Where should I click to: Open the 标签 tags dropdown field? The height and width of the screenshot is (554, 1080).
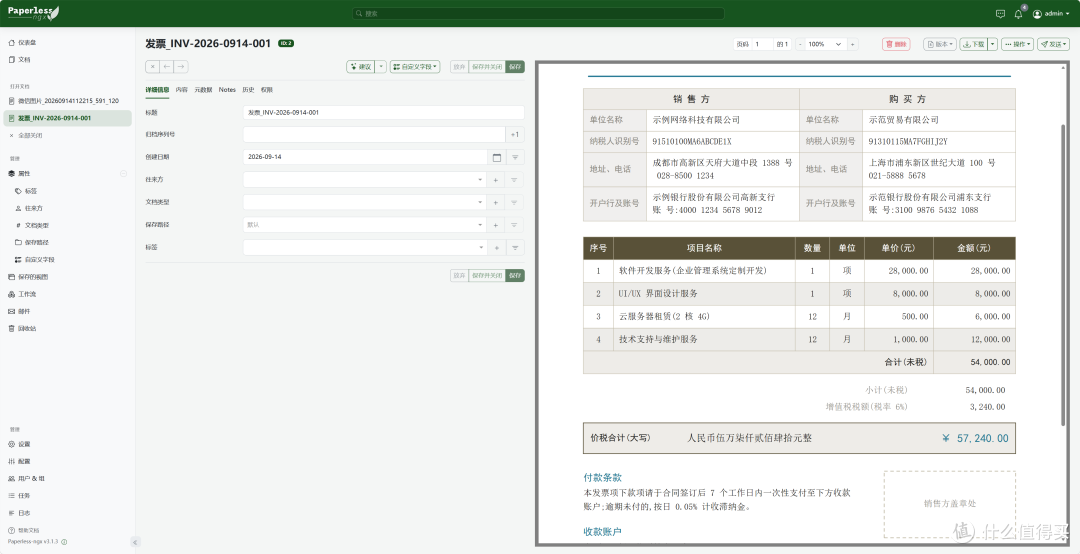pyautogui.click(x=364, y=247)
